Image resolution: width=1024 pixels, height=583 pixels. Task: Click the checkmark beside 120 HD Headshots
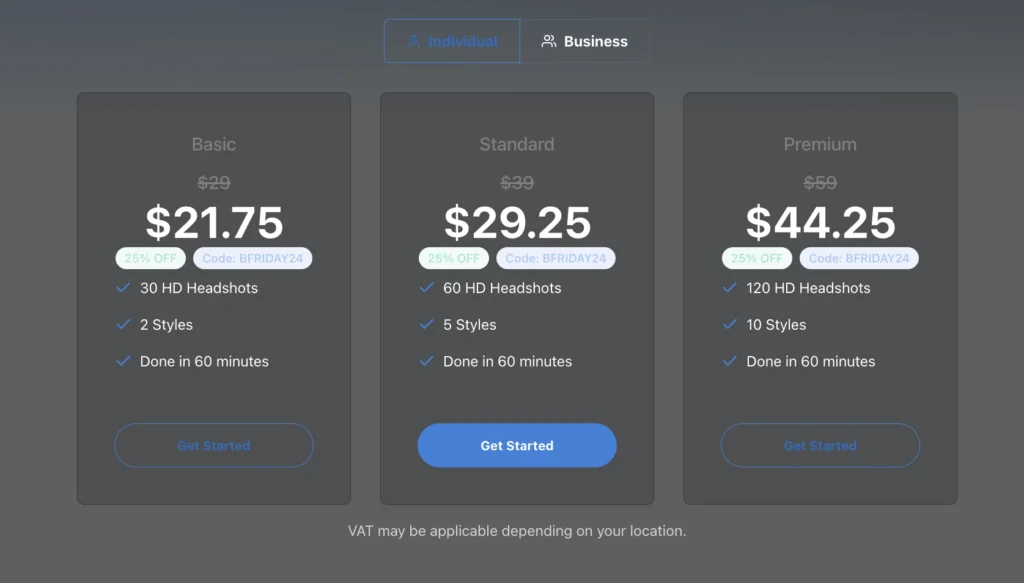click(729, 288)
